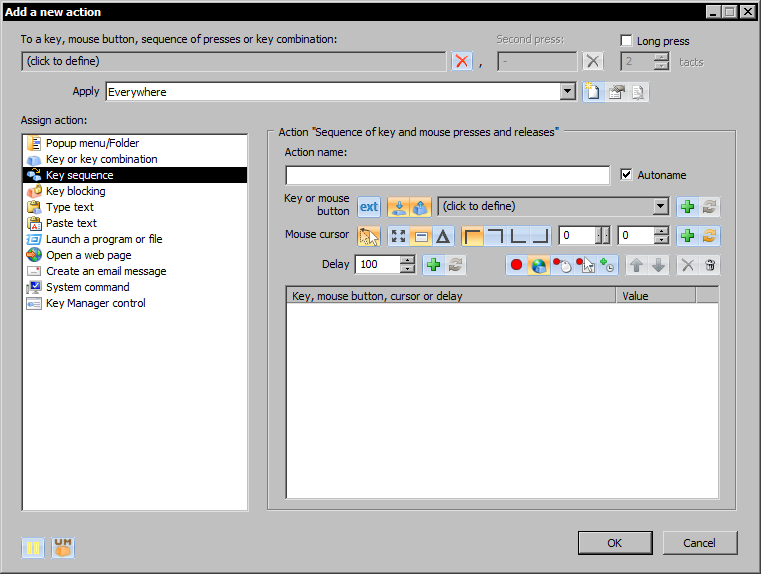The width and height of the screenshot is (761, 574).
Task: Click the OK button
Action: pos(615,543)
